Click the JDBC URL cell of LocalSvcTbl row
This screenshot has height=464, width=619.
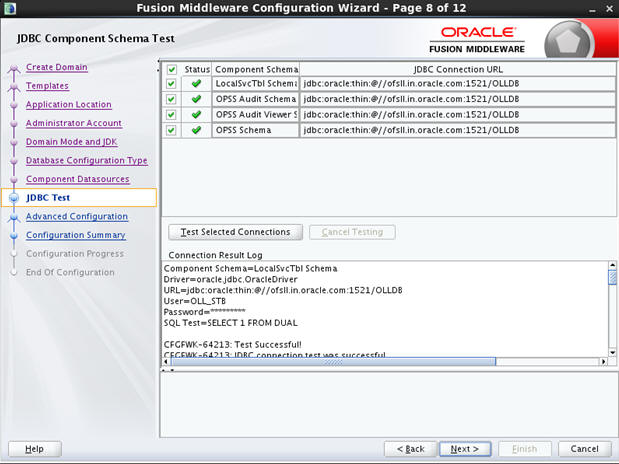click(458, 84)
